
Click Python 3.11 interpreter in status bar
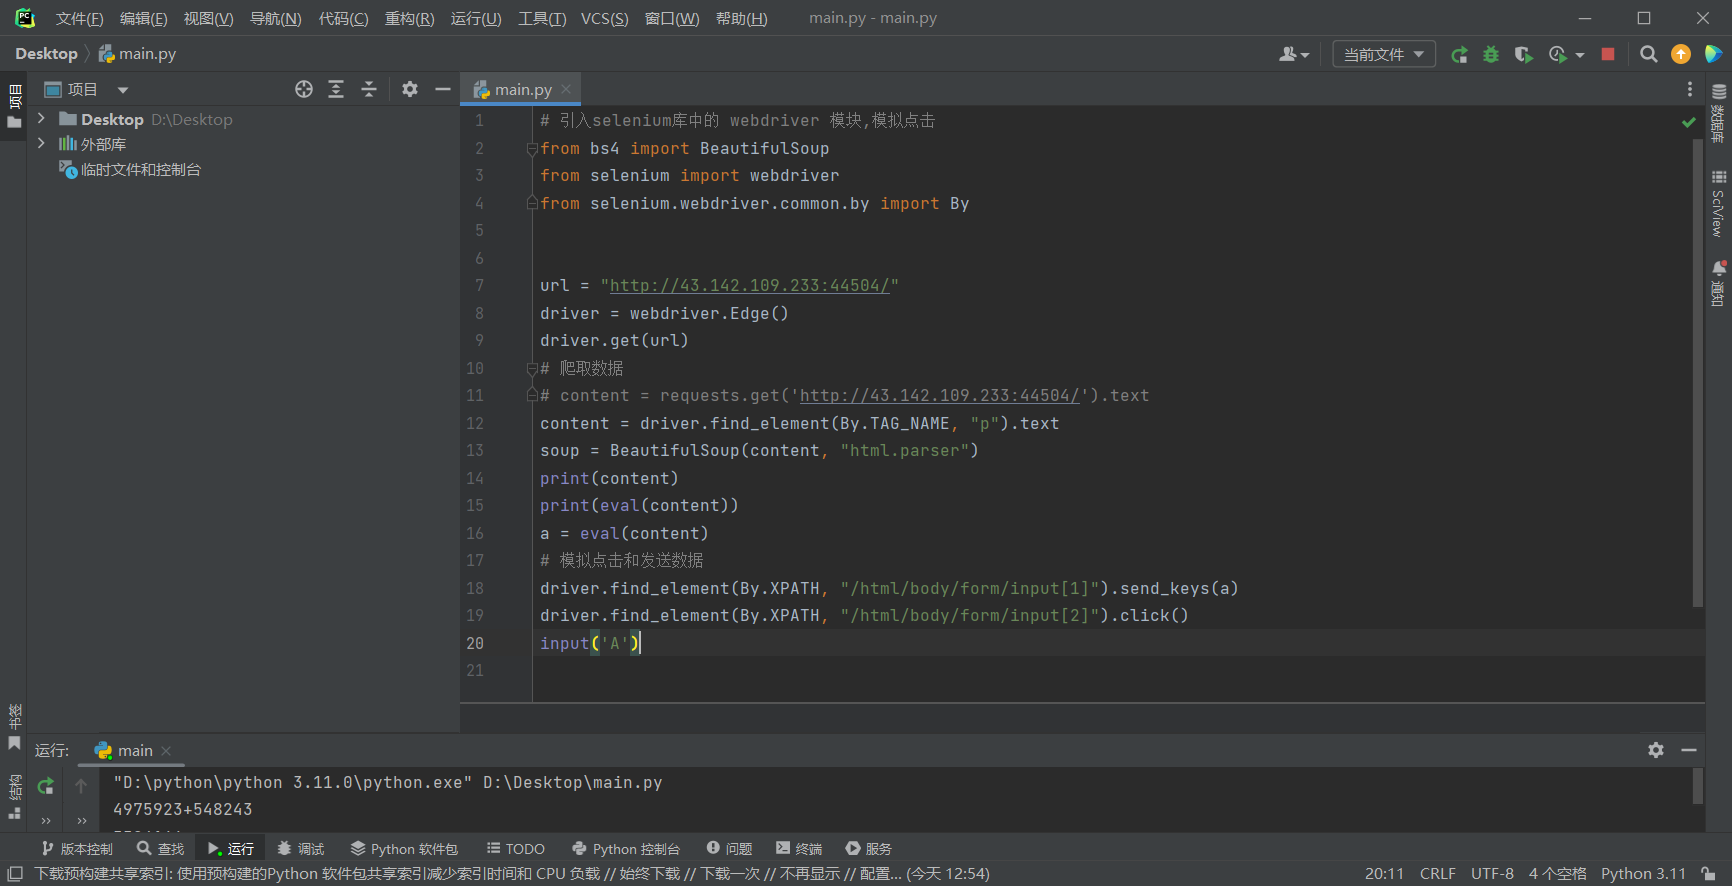1643,874
